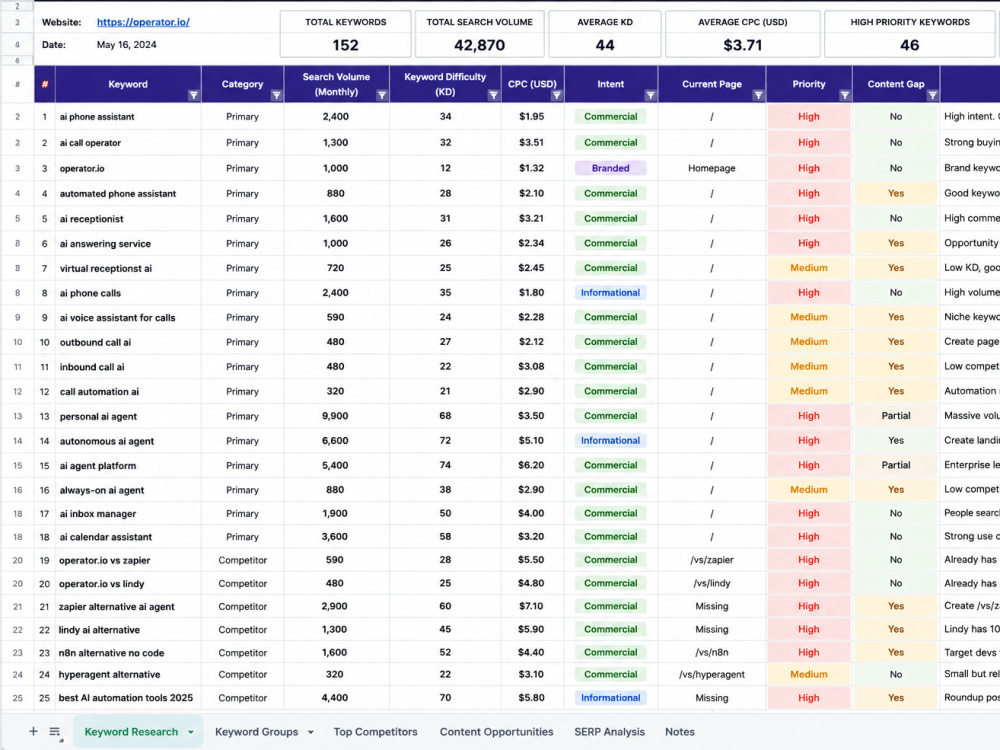Viewport: 1000px width, 750px height.
Task: Open the Content Gap column filter
Action: 932,96
